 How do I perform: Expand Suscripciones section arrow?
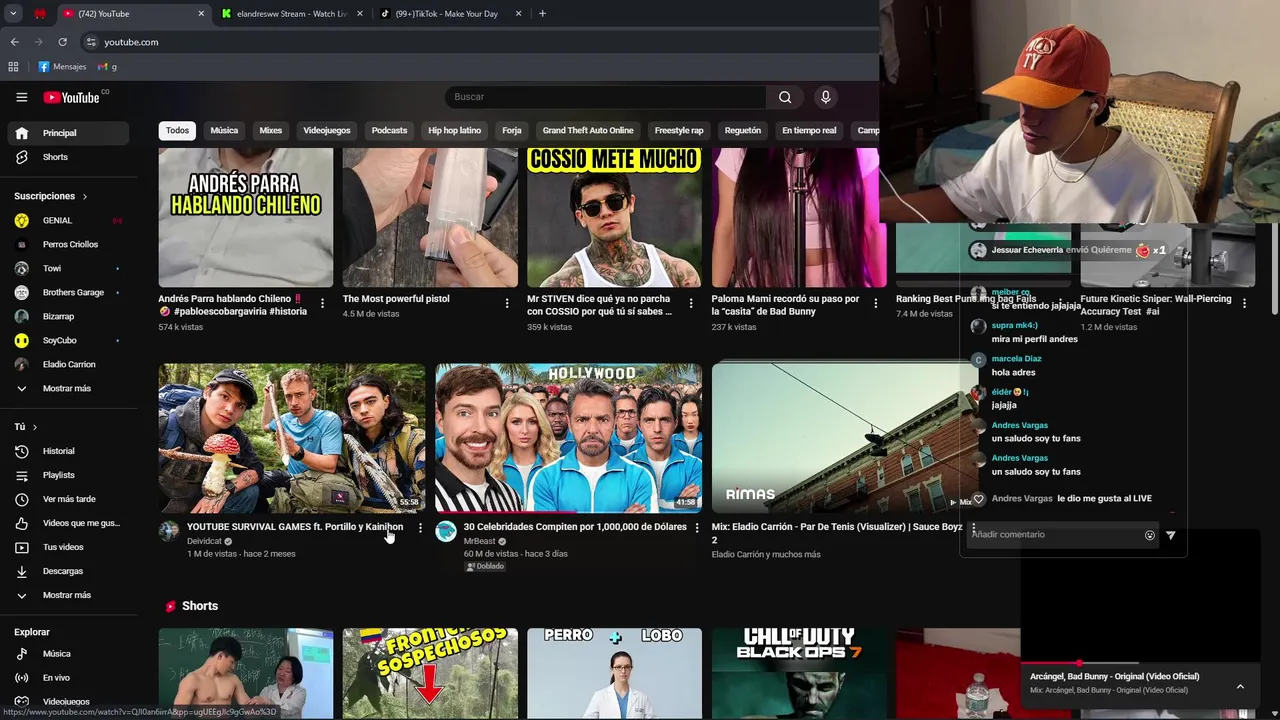(x=85, y=197)
